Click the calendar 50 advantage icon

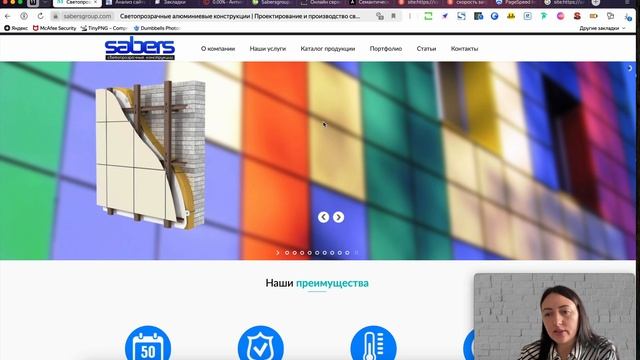tap(148, 344)
